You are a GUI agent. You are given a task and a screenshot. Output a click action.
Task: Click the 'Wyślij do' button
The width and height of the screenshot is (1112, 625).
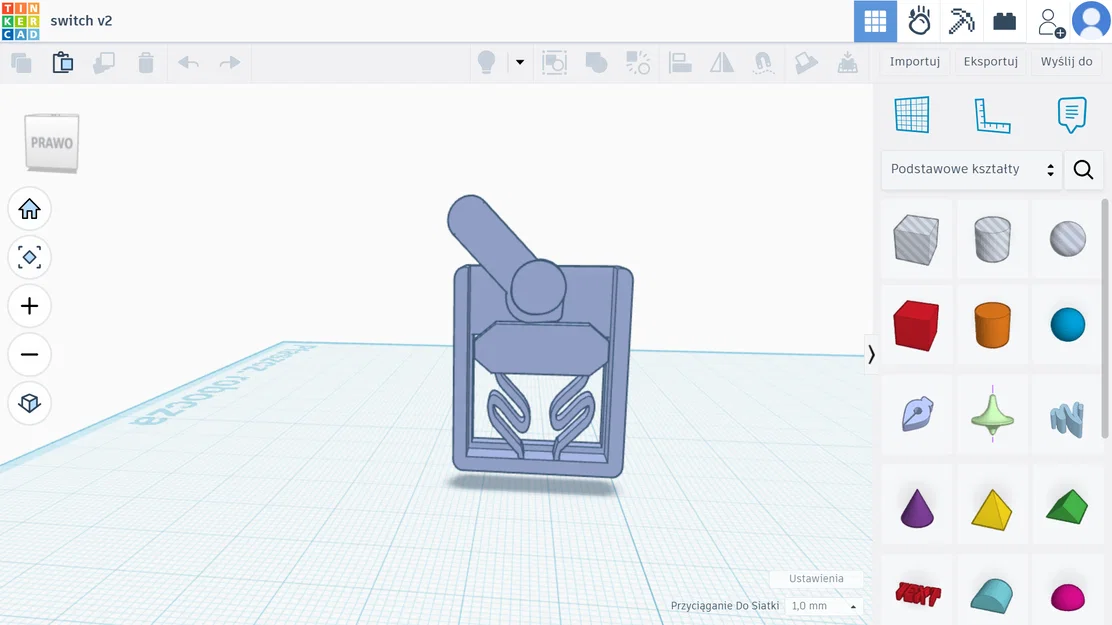tap(1067, 61)
